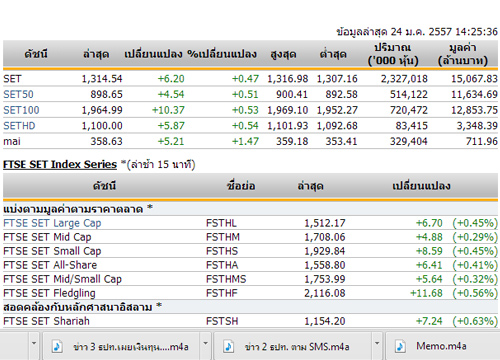The image size is (500, 360).
Task: Select SET100 volume 720,472
Action: pyautogui.click(x=409, y=110)
